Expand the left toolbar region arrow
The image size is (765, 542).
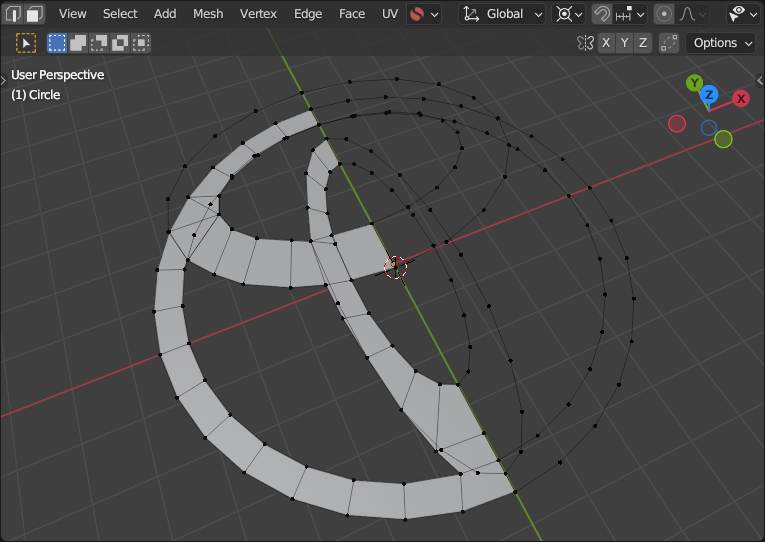[3, 79]
